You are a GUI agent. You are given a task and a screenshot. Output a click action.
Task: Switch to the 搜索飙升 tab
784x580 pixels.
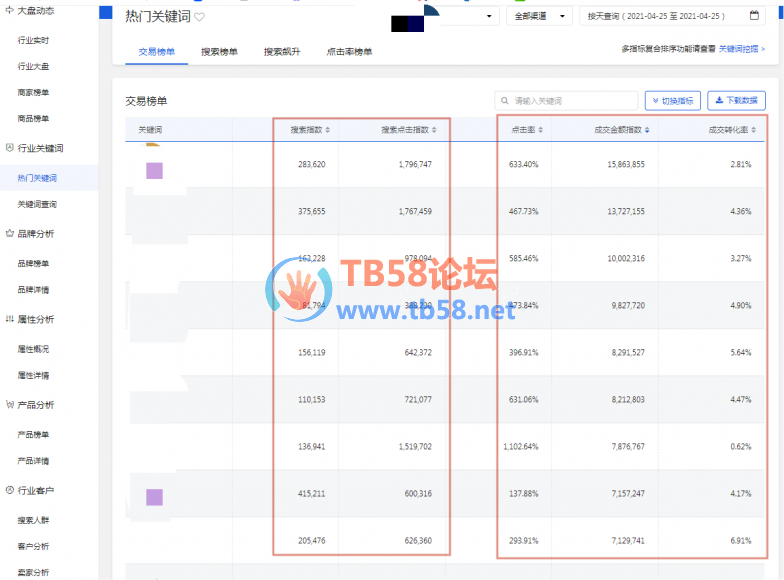282,52
